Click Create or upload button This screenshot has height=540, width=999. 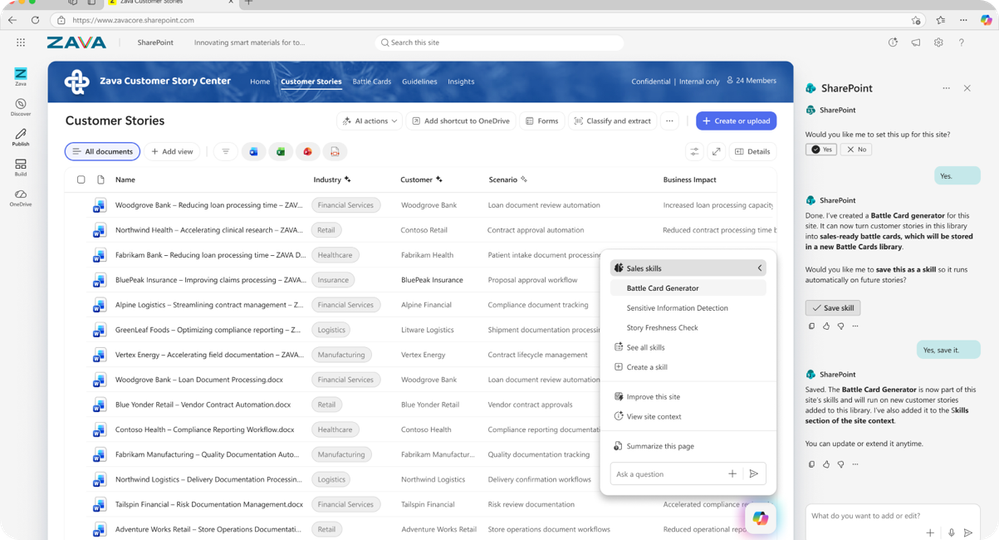pos(736,121)
